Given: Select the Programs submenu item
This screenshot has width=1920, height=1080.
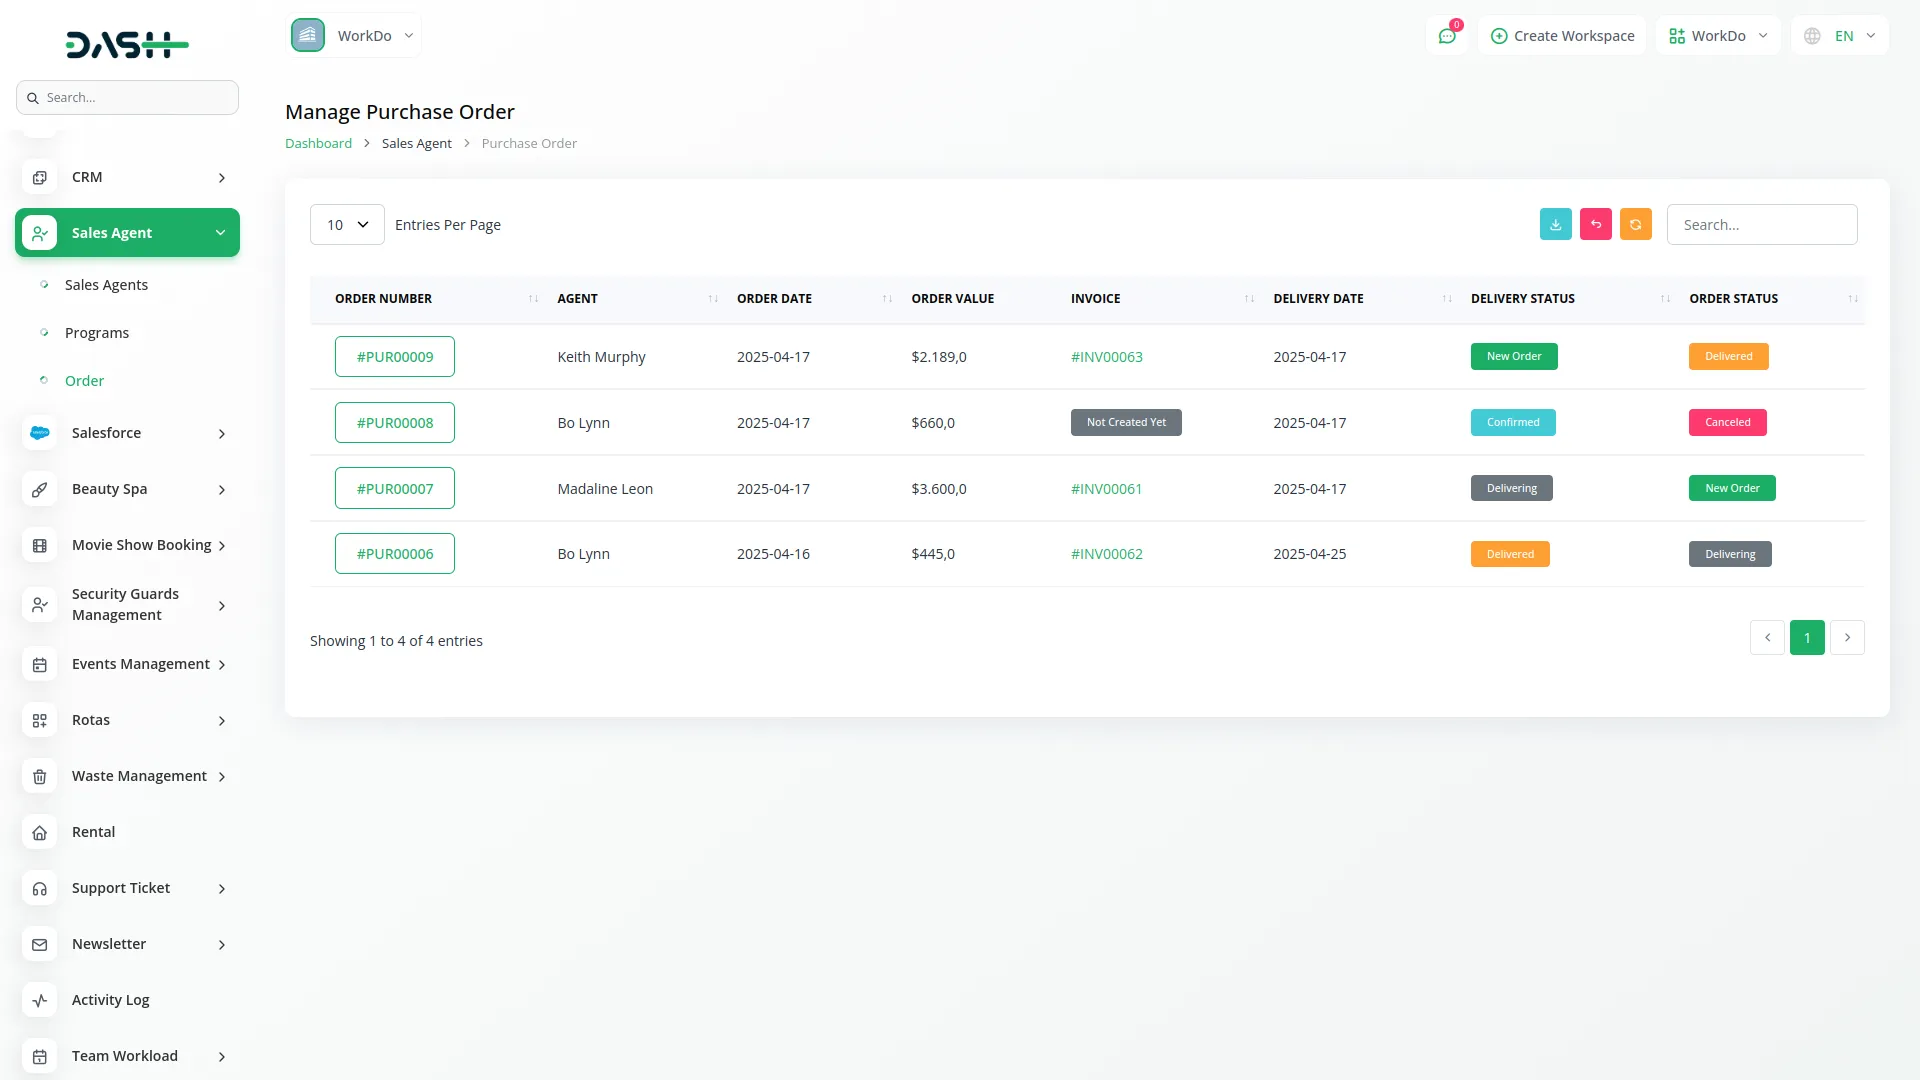Looking at the screenshot, I should (x=97, y=333).
